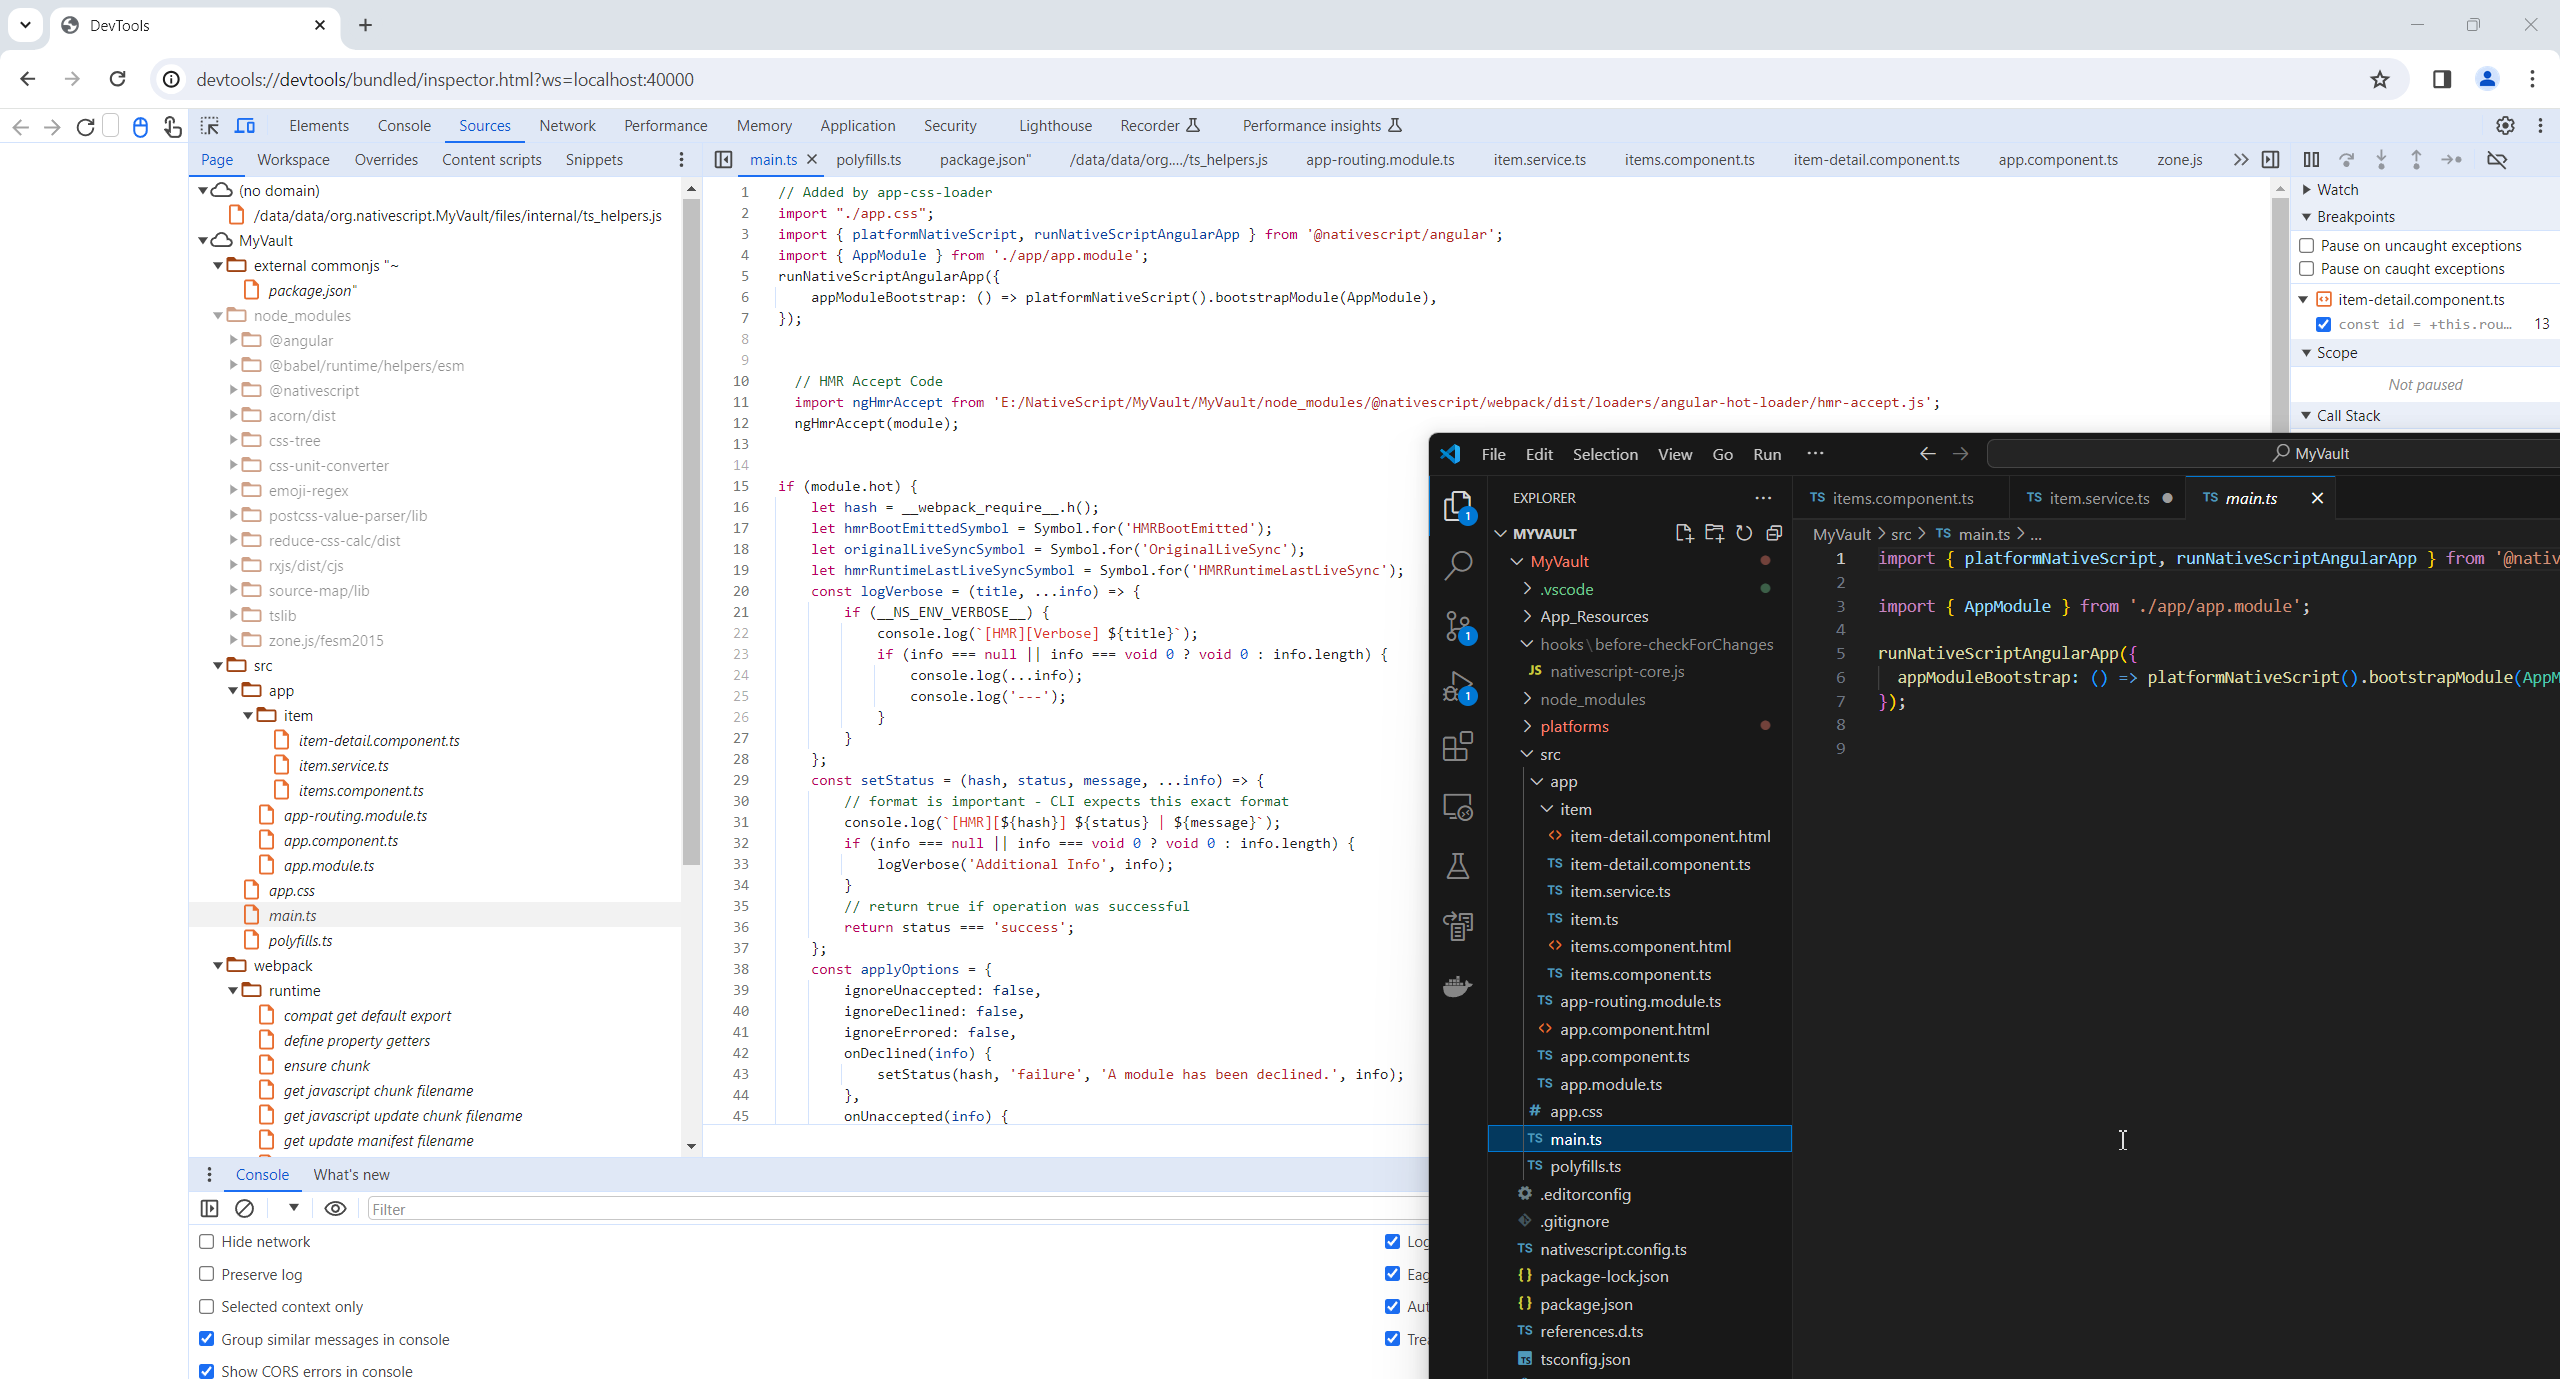Open Run and Debug view
Screen dimensions: 2560x1379
1458,687
